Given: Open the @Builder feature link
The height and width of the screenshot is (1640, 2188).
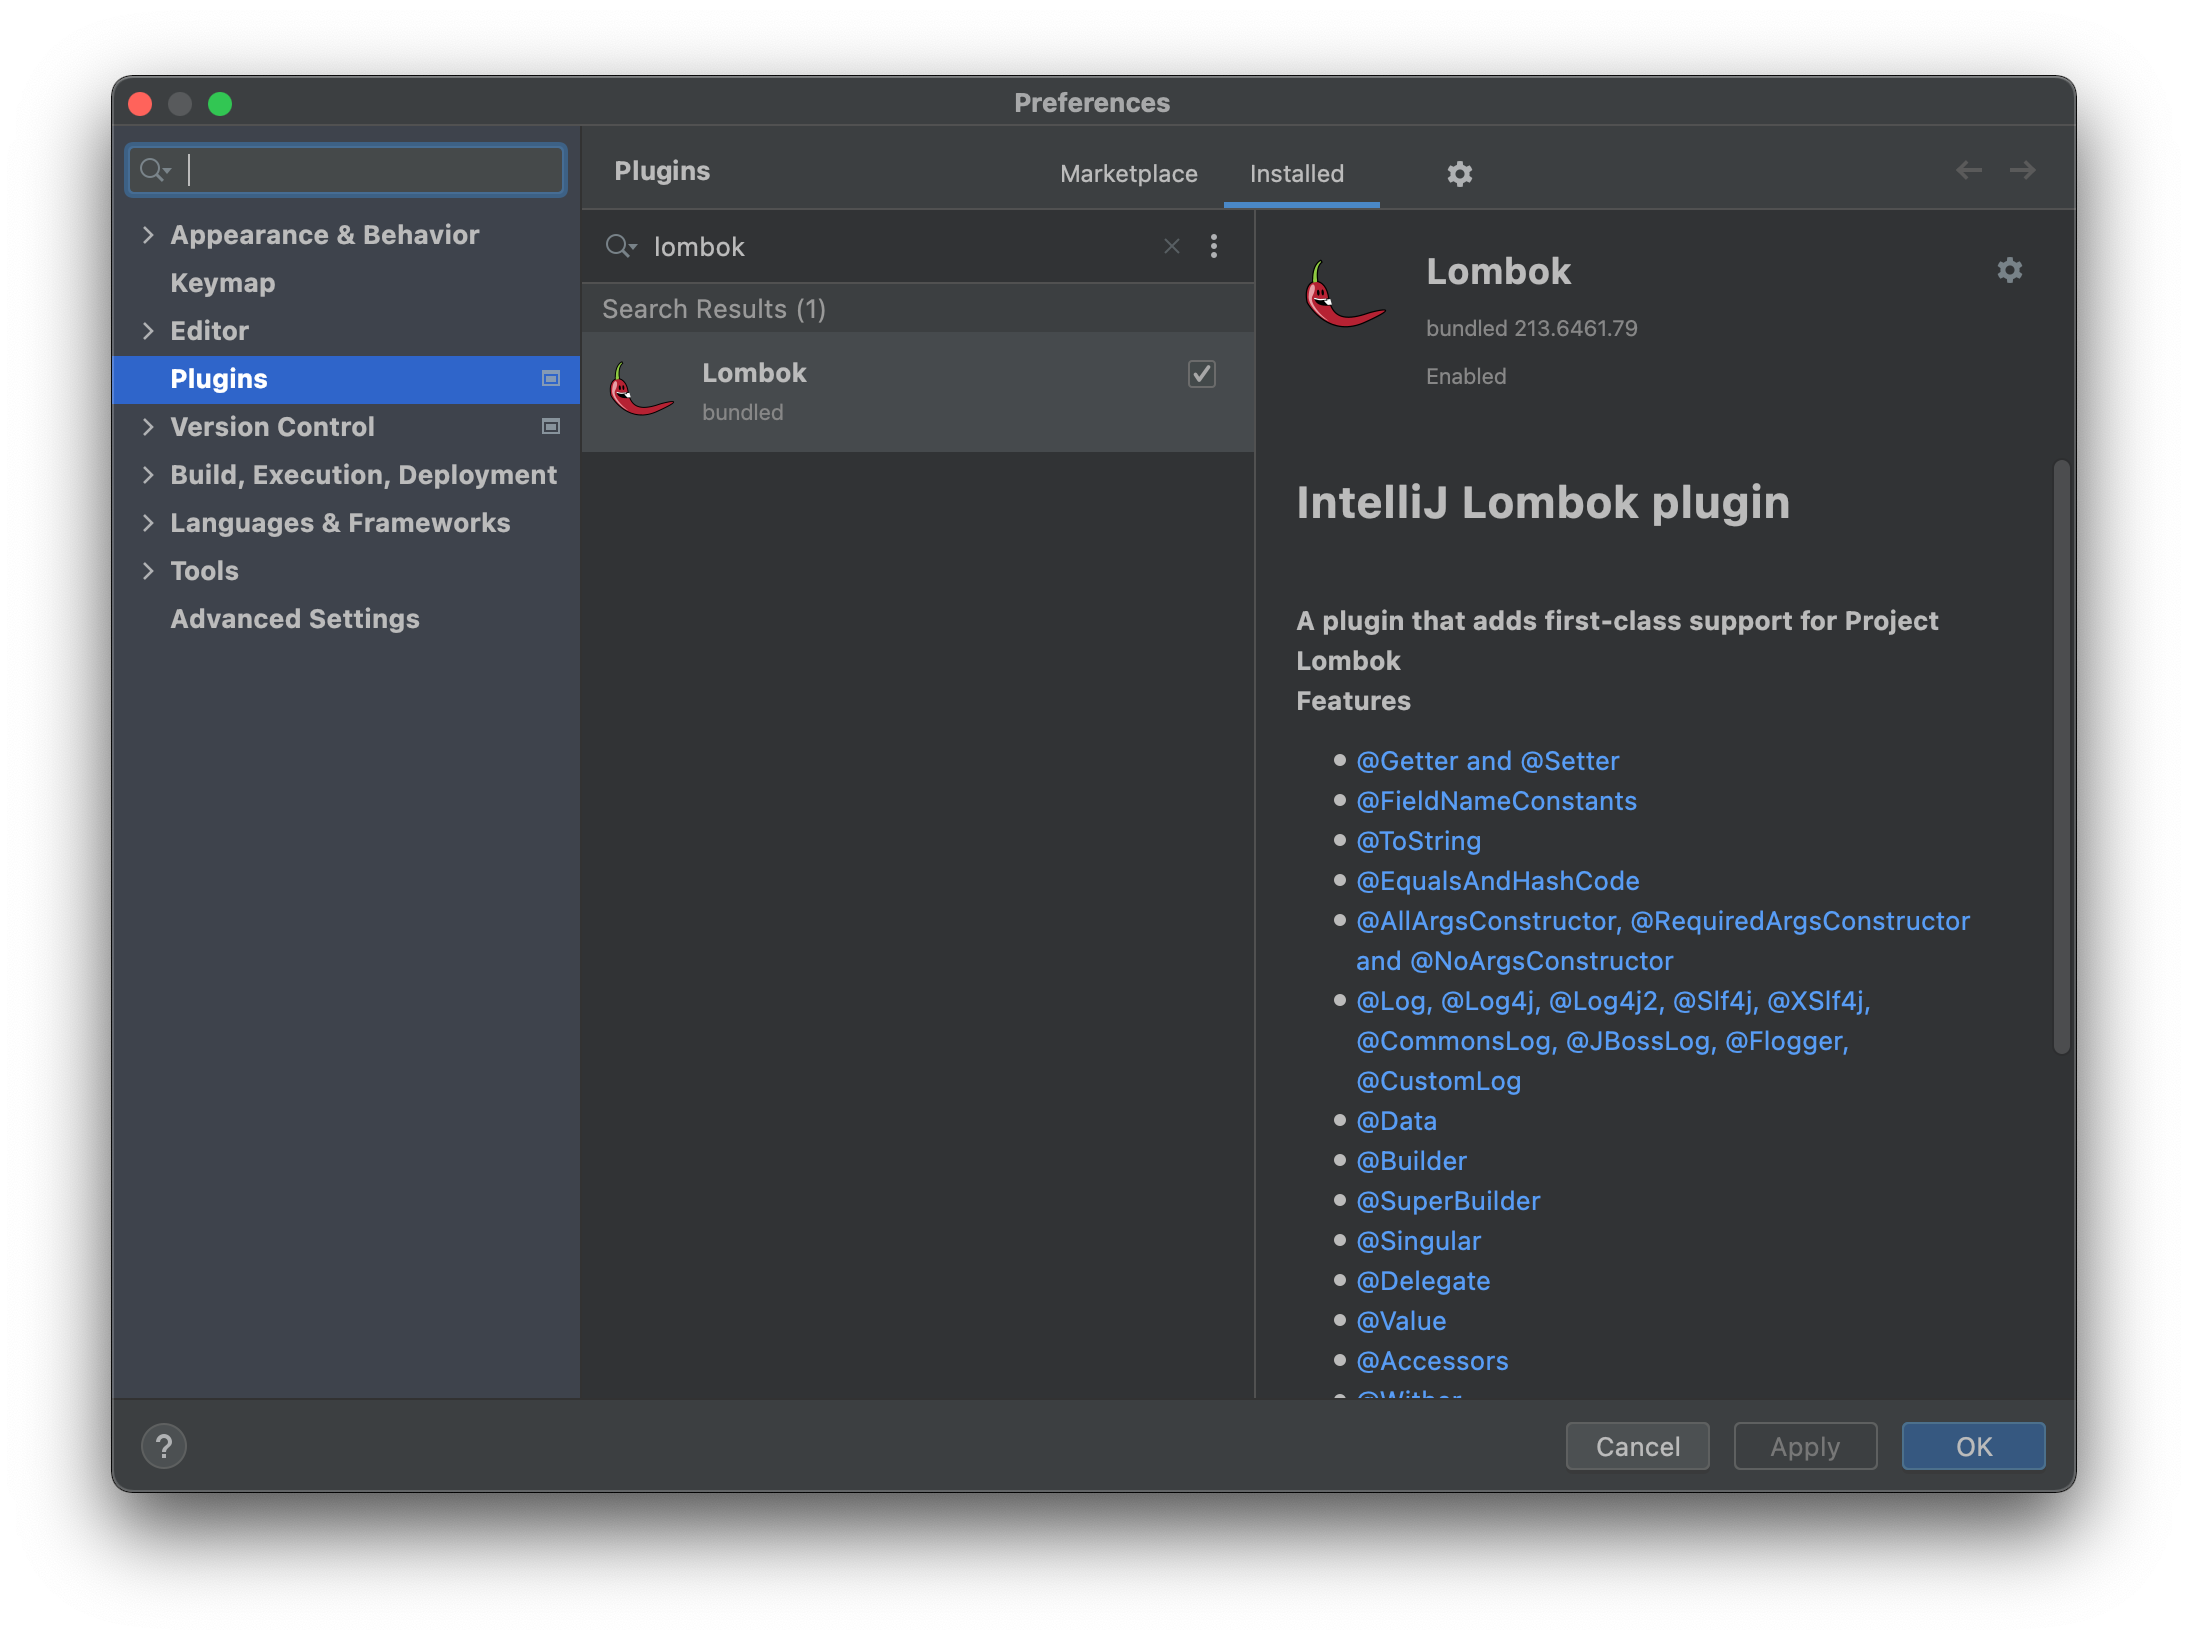Looking at the screenshot, I should pyautogui.click(x=1411, y=1161).
